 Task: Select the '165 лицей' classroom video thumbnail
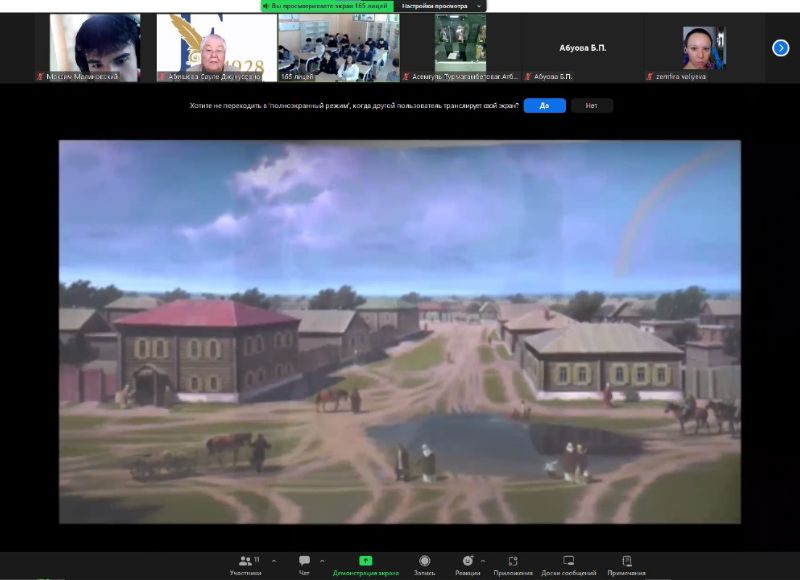pyautogui.click(x=339, y=46)
